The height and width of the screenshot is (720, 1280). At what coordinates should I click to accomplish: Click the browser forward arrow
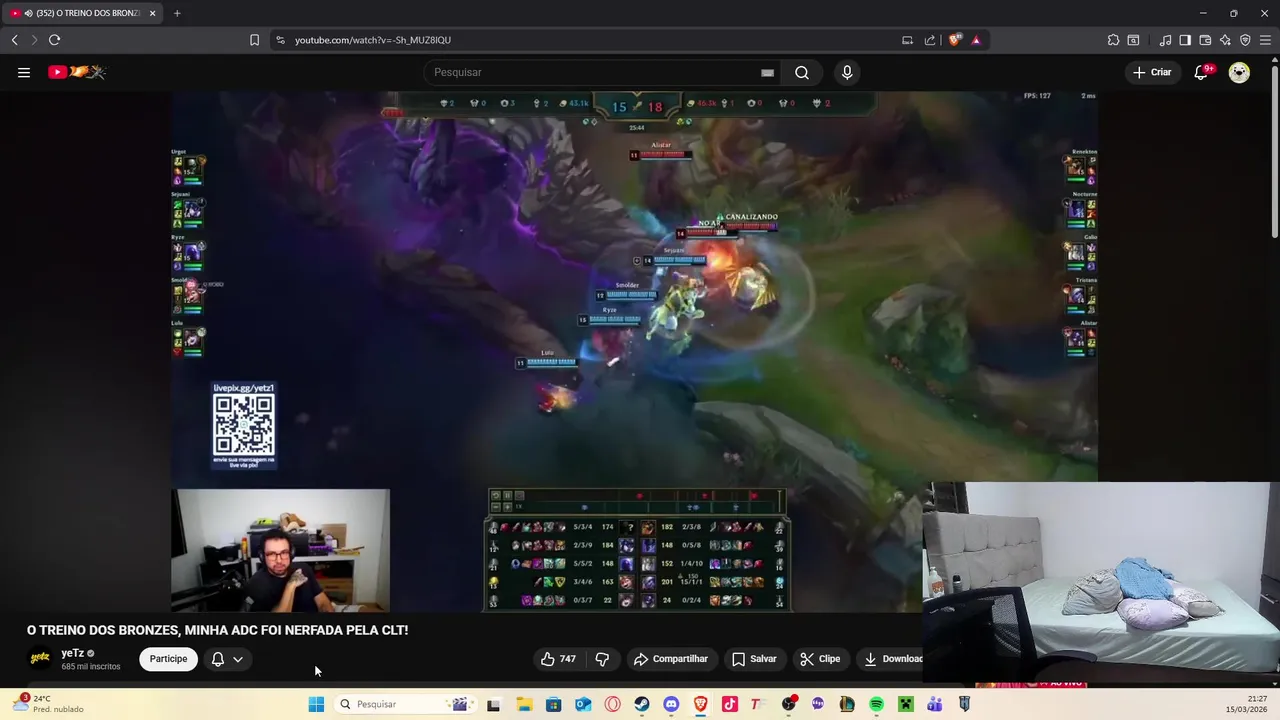coord(34,40)
